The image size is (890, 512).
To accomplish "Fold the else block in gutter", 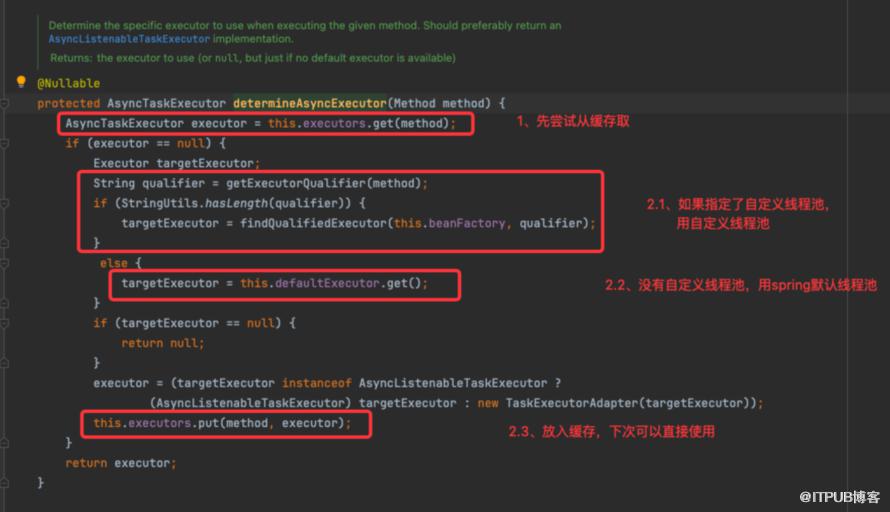I will tap(5, 263).
